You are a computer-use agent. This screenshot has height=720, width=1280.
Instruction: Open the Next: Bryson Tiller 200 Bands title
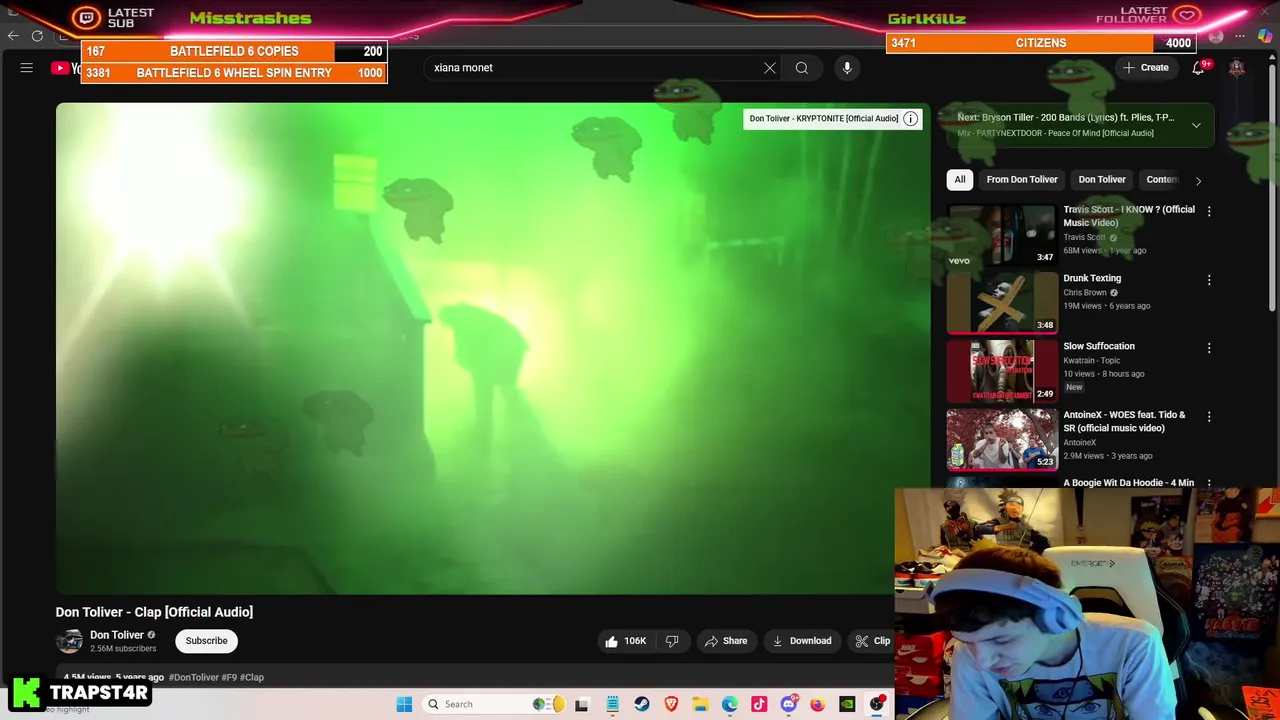(x=1065, y=118)
